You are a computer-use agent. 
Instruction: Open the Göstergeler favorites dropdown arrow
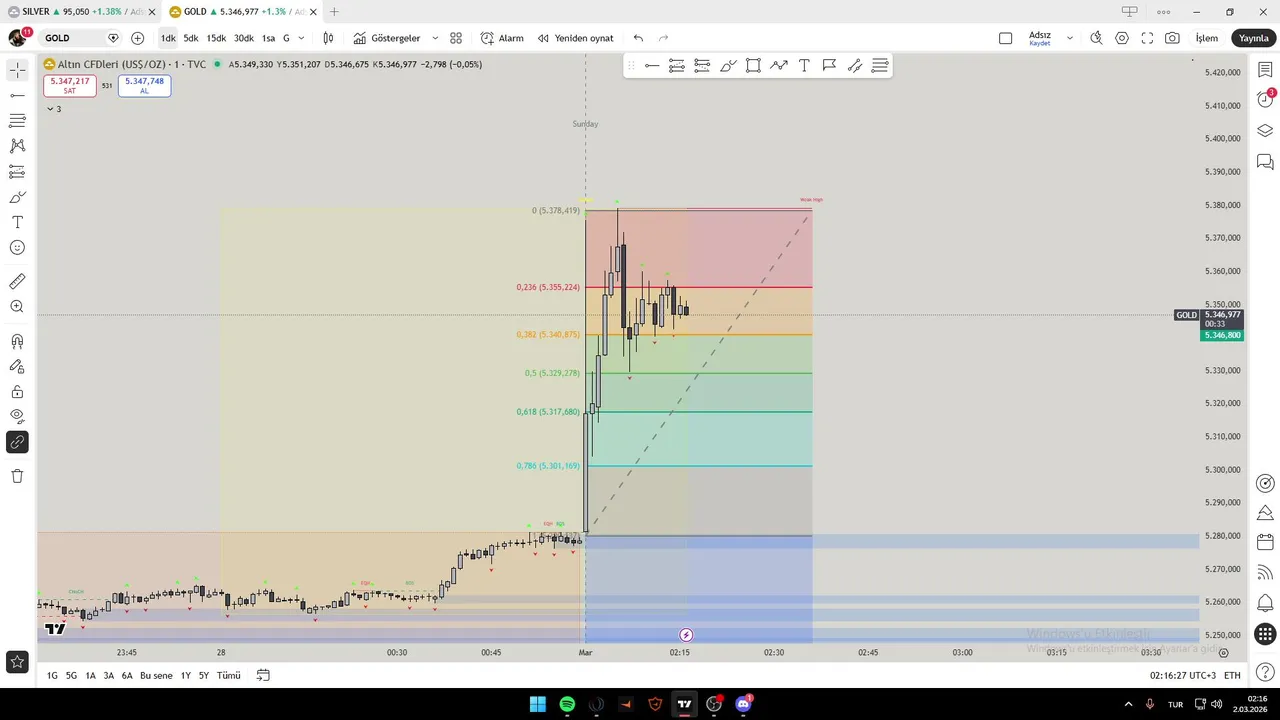pyautogui.click(x=435, y=38)
